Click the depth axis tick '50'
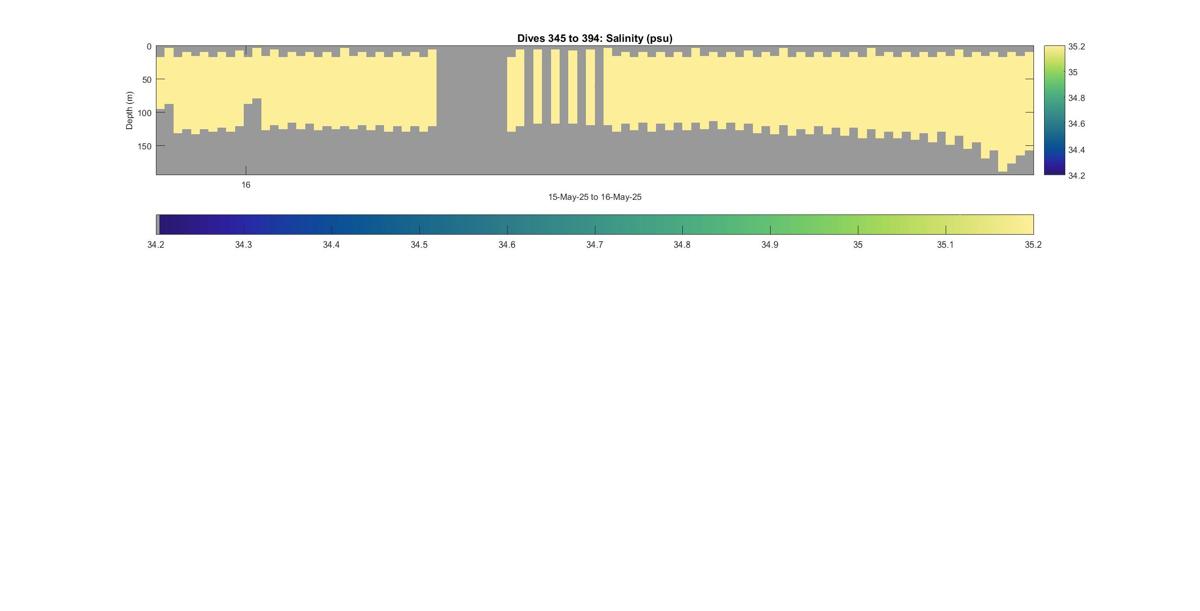This screenshot has width=1200, height=611. (x=146, y=80)
